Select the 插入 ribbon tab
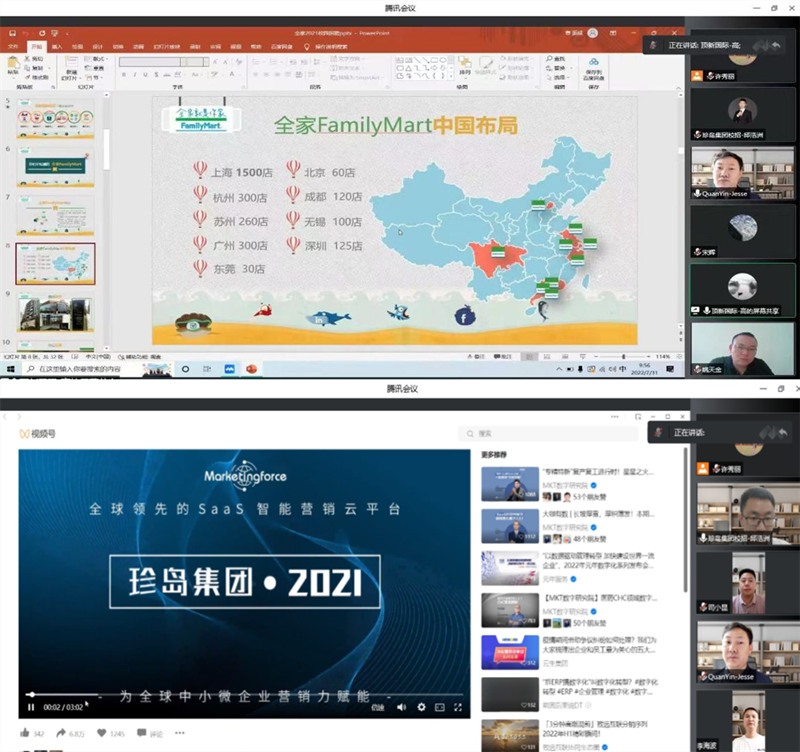Image resolution: width=800 pixels, height=752 pixels. click(x=57, y=46)
